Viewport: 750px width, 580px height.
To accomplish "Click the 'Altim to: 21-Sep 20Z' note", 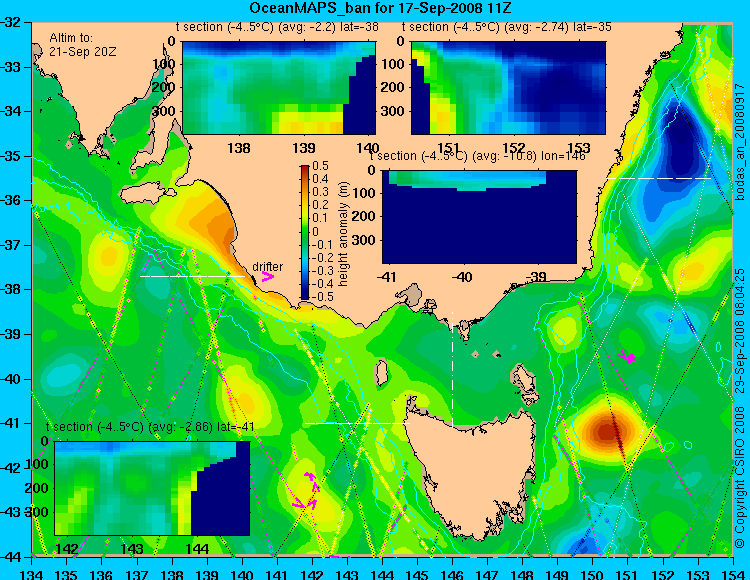I will pos(83,45).
